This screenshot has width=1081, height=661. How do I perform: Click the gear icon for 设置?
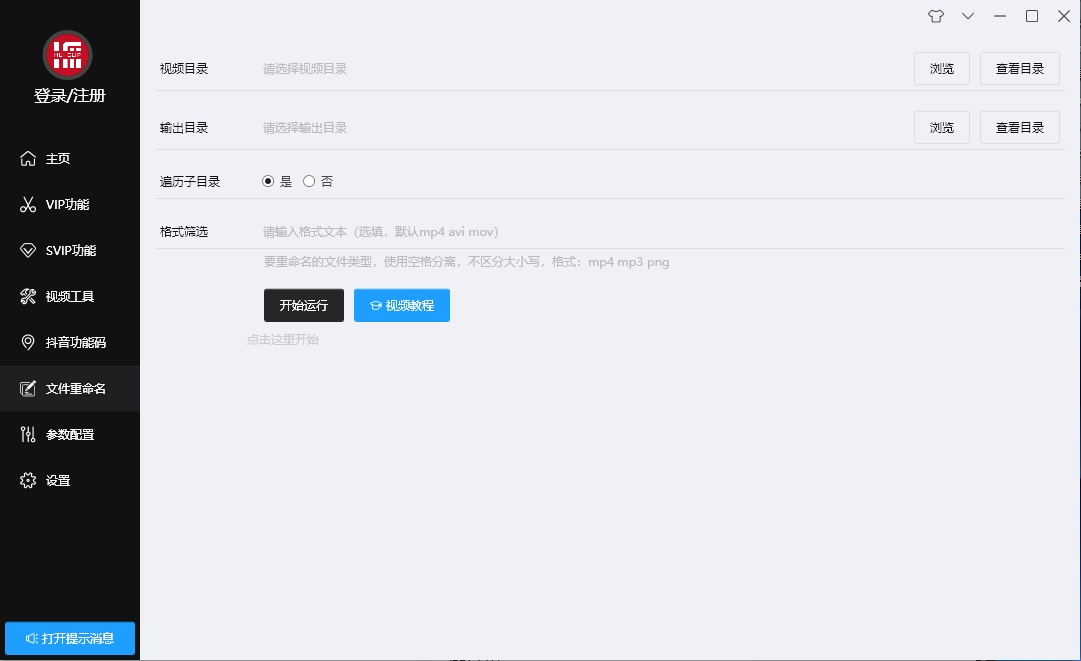pyautogui.click(x=28, y=481)
